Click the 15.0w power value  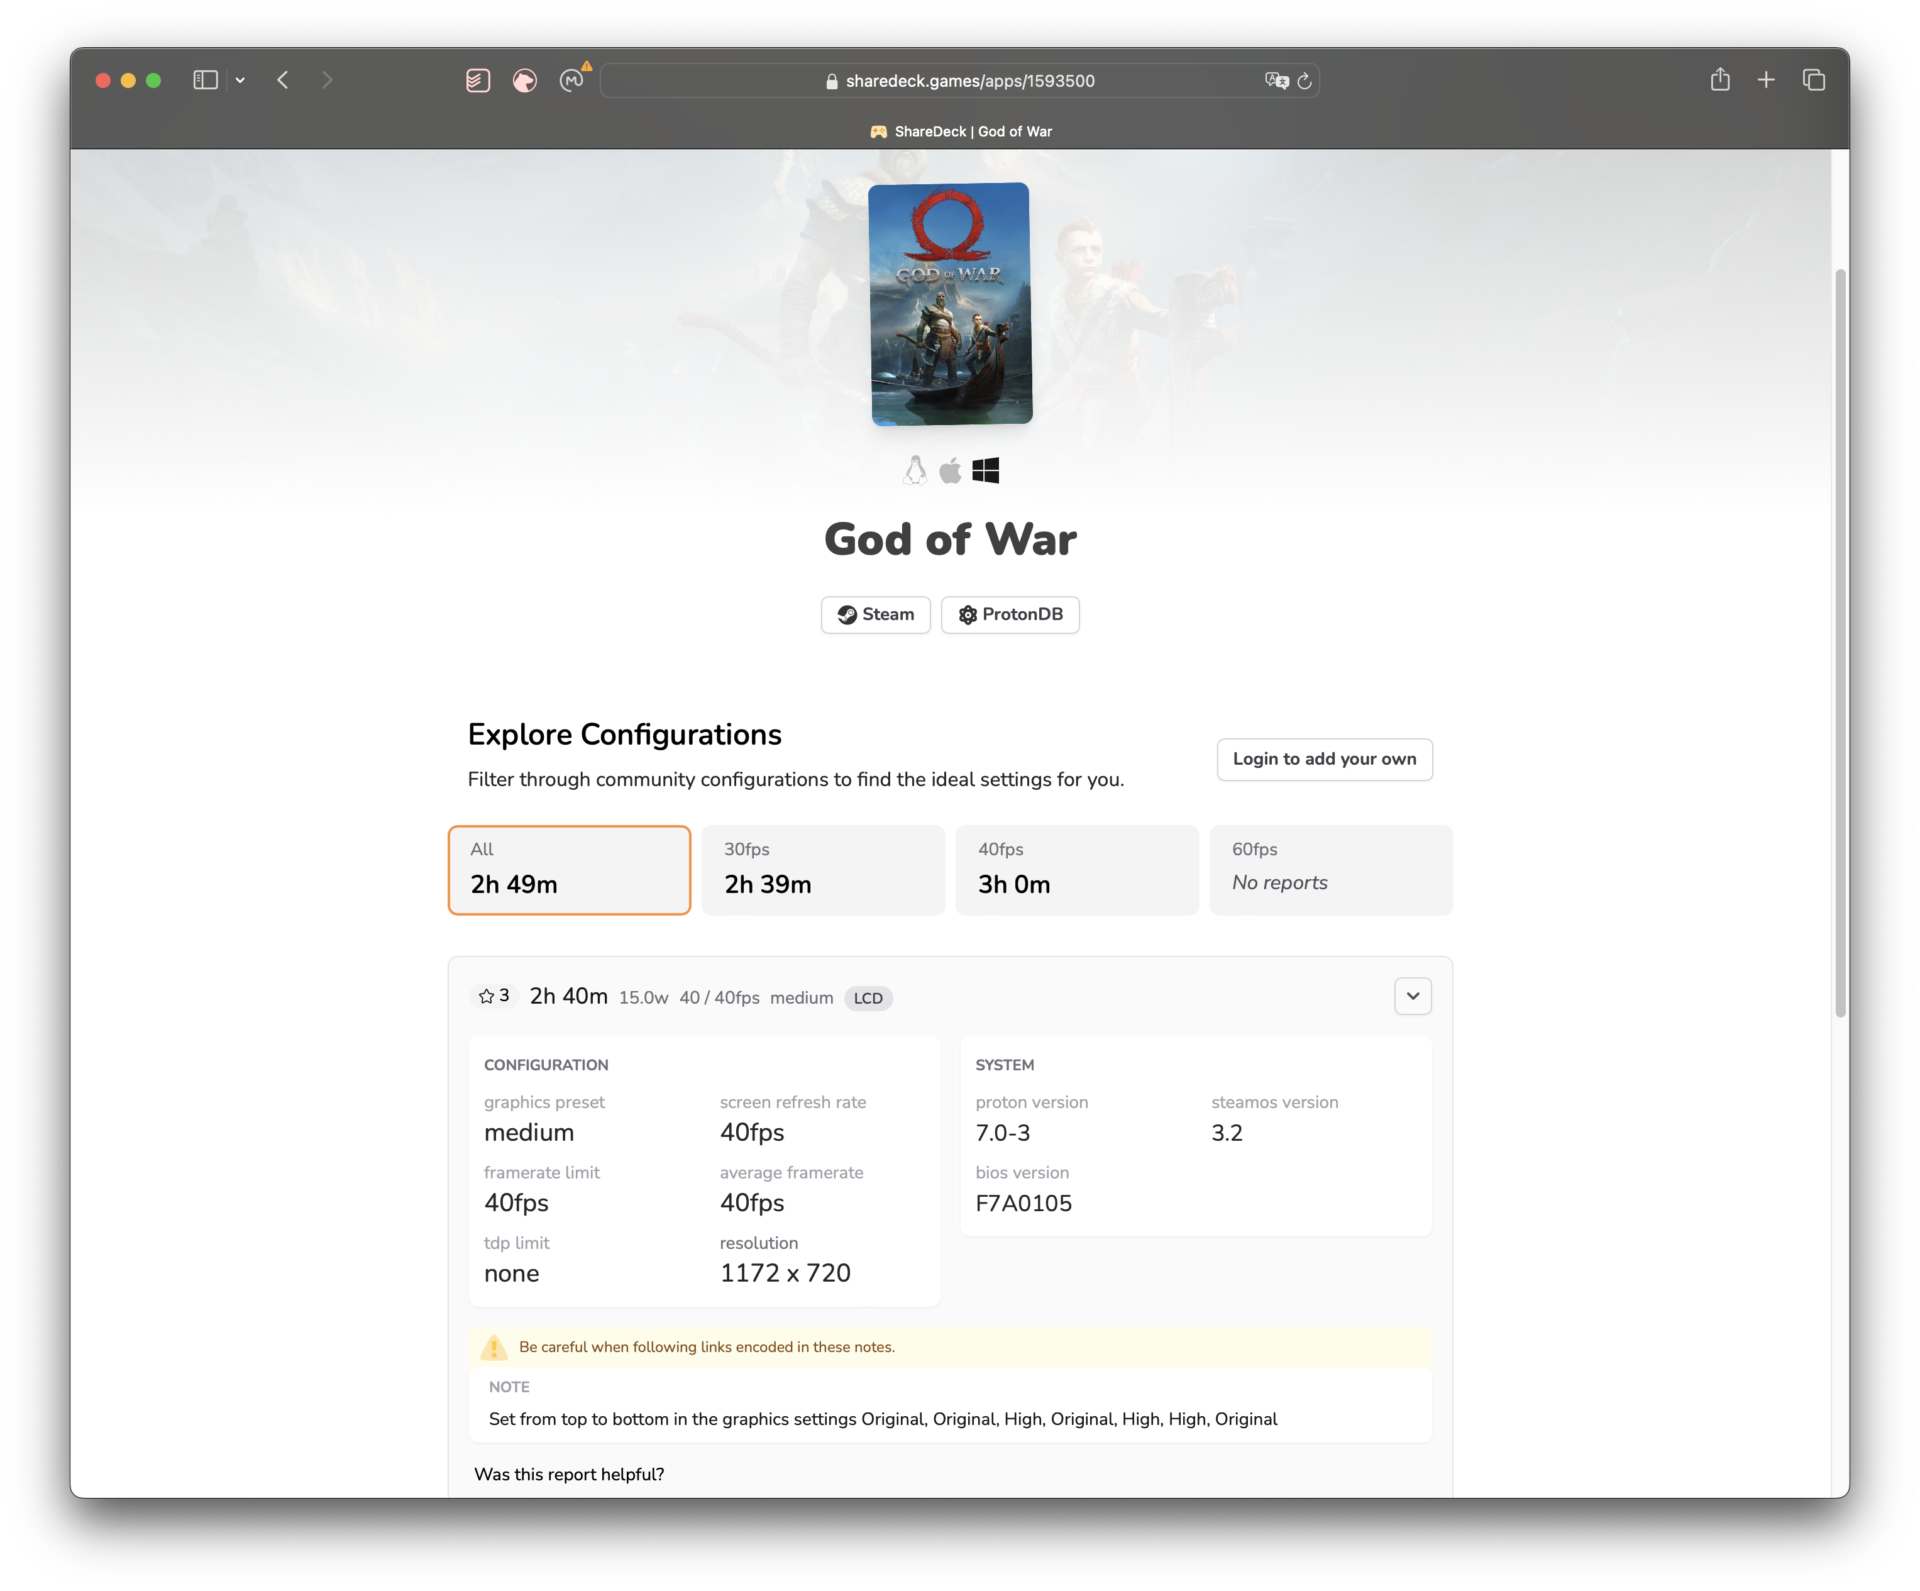pos(643,998)
